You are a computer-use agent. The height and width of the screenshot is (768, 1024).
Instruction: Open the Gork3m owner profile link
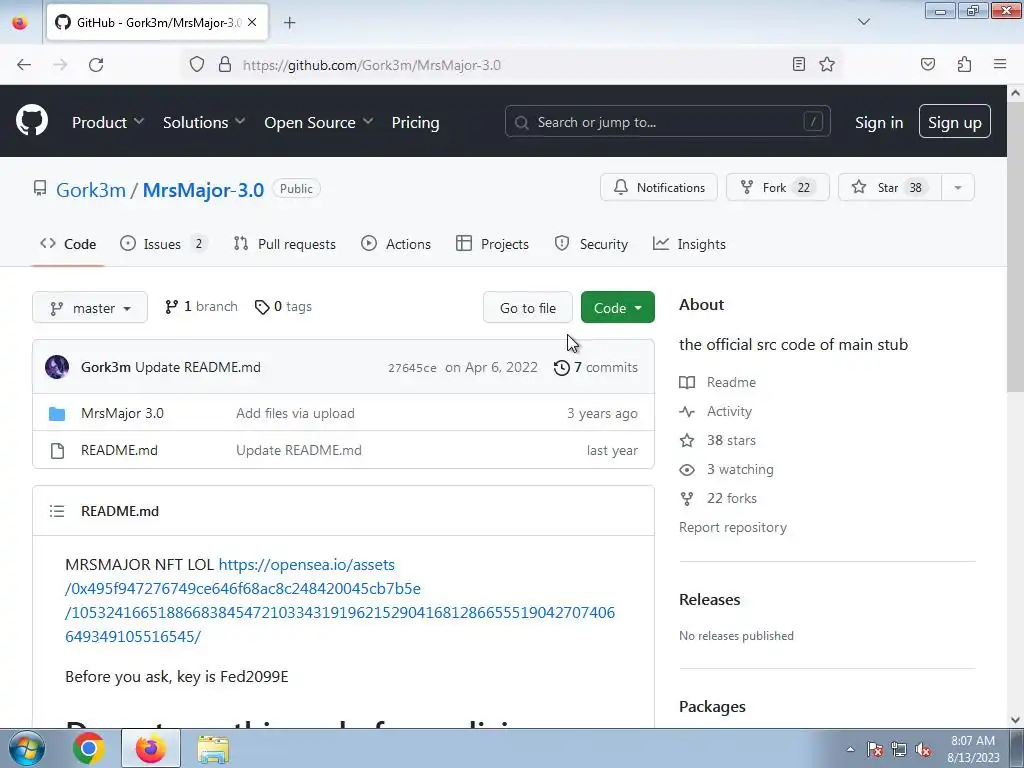click(x=91, y=189)
